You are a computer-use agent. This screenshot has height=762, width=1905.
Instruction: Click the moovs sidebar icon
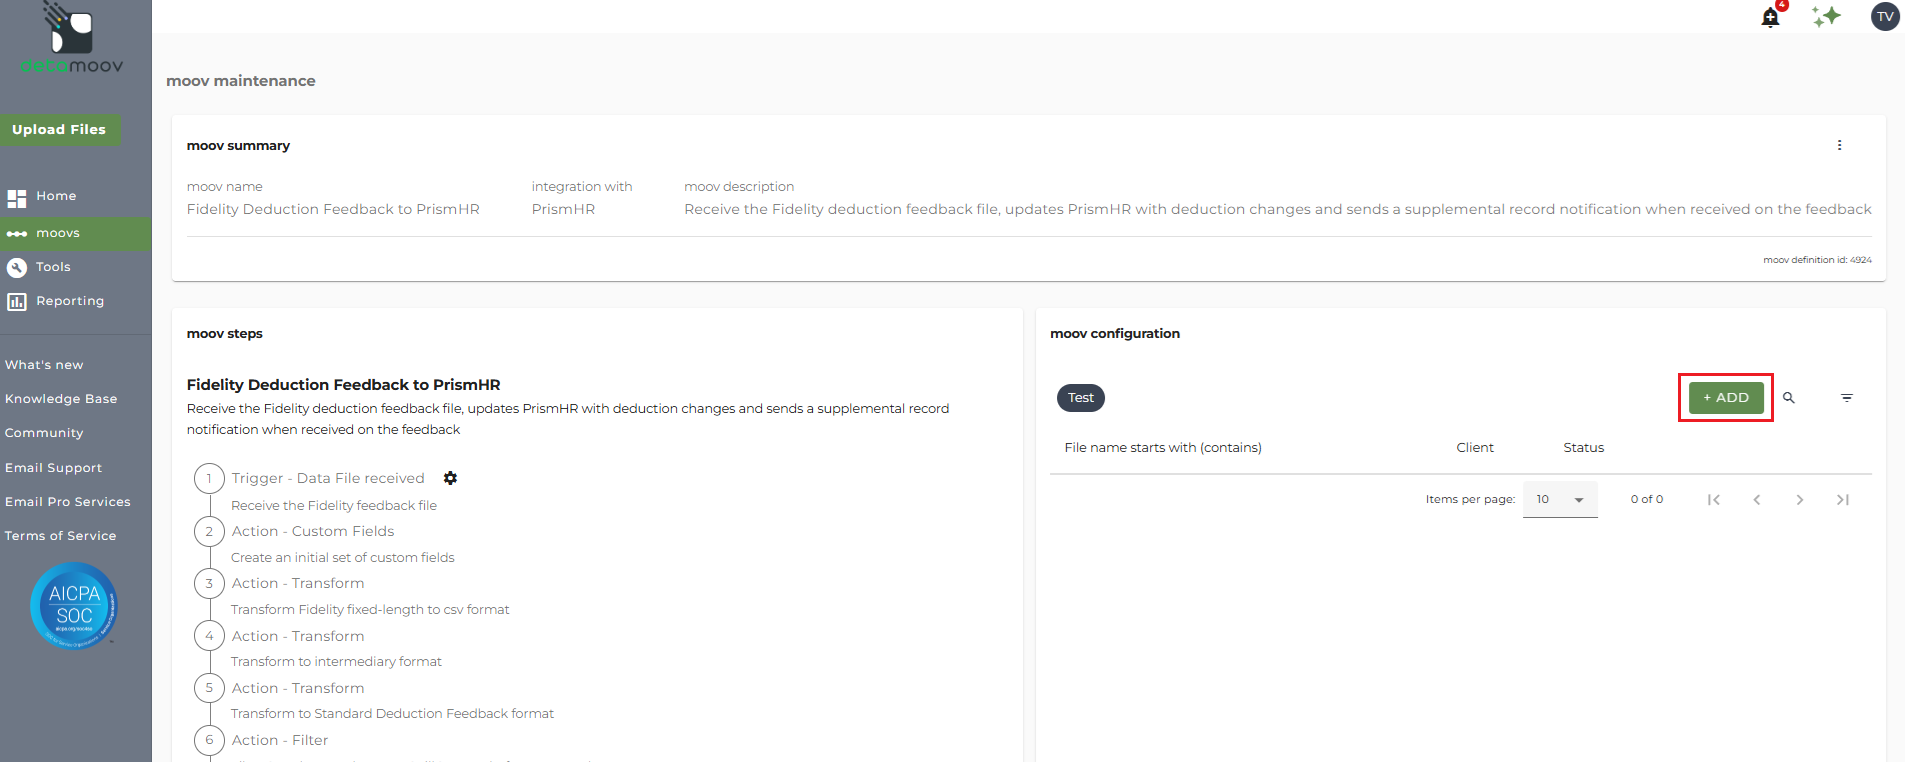17,234
